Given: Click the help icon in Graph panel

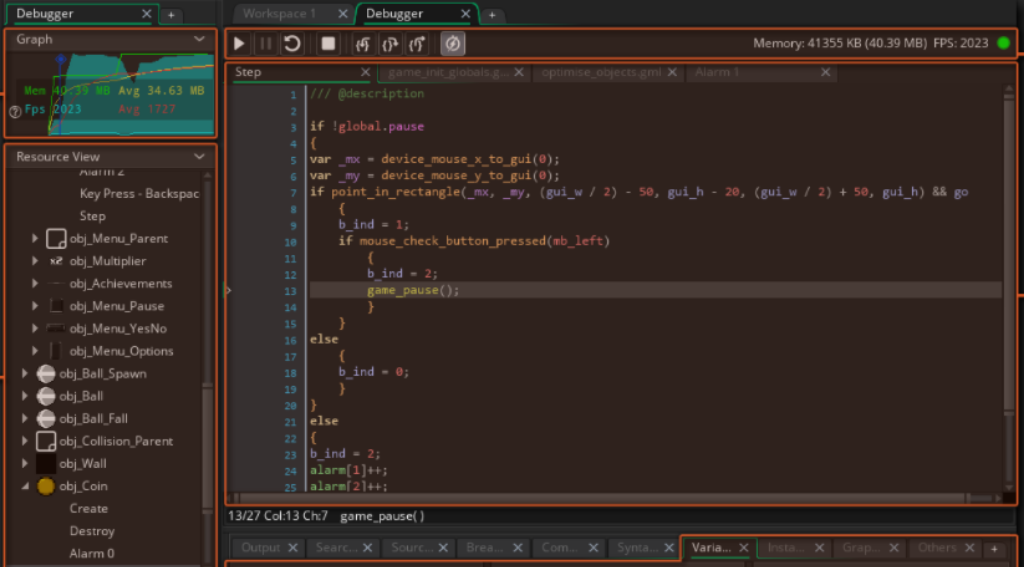Looking at the screenshot, I should [15, 112].
